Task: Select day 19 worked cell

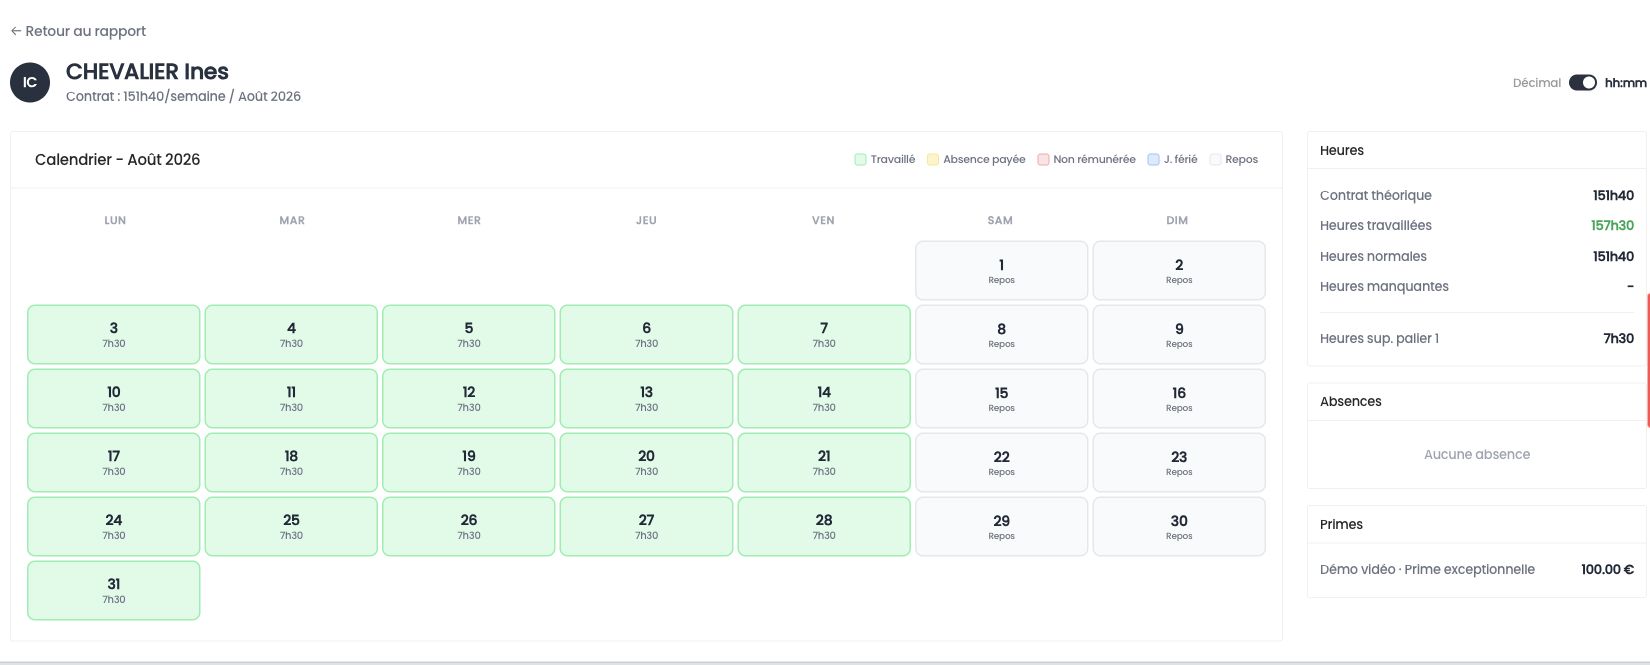Action: click(469, 462)
